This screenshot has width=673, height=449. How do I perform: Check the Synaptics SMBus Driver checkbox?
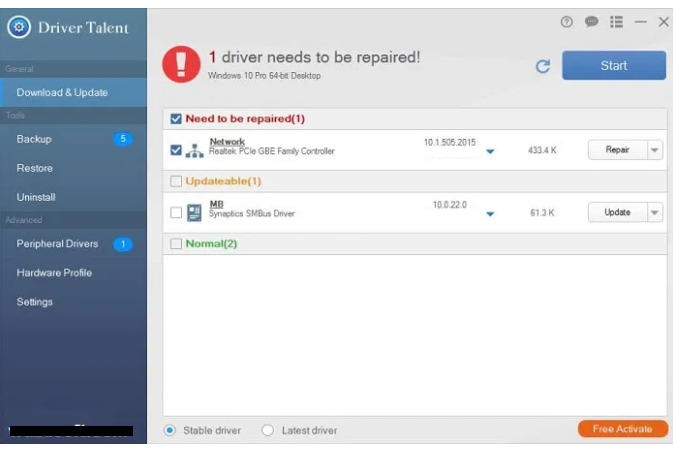tap(176, 212)
